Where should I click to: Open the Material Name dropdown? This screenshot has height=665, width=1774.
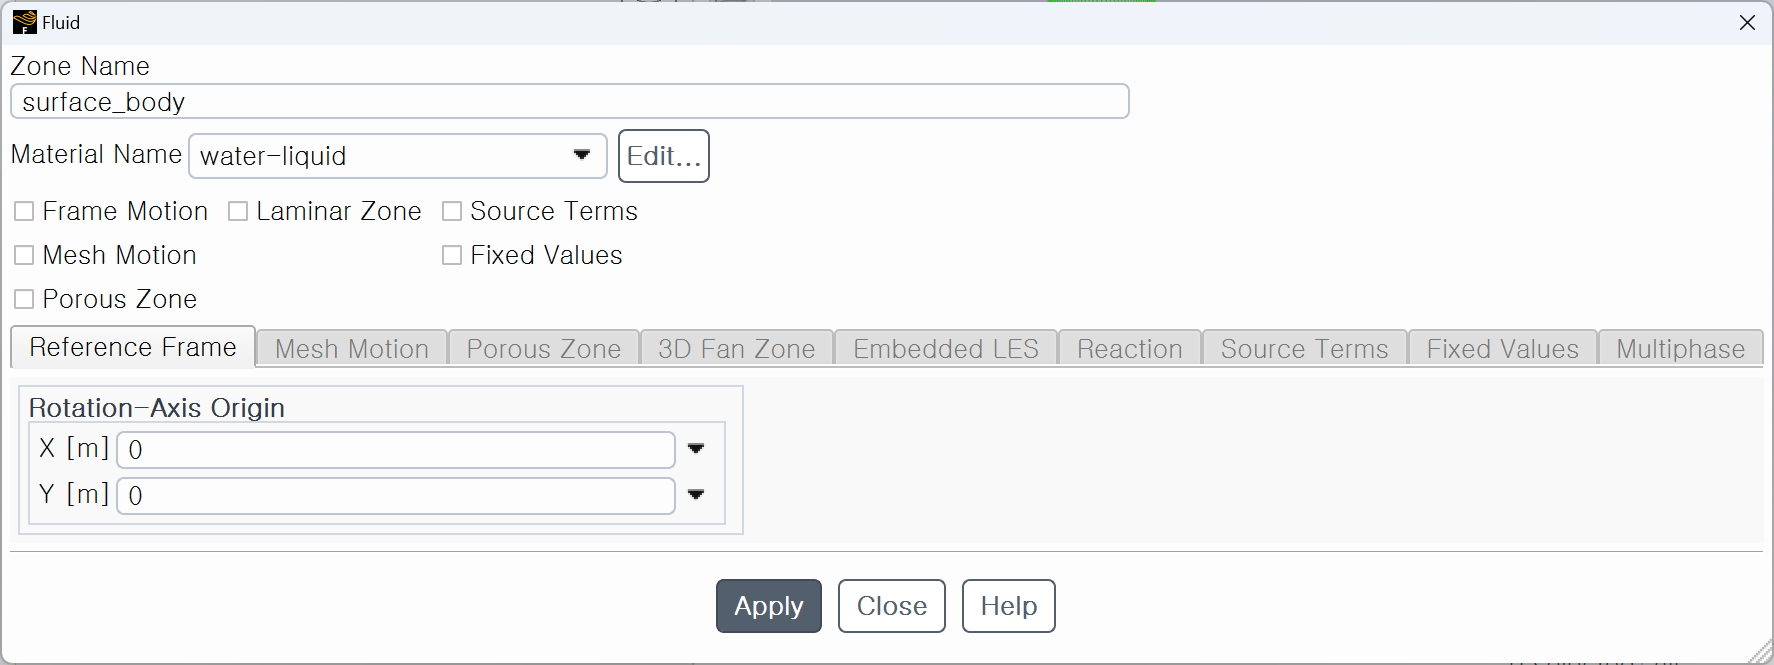click(398, 156)
